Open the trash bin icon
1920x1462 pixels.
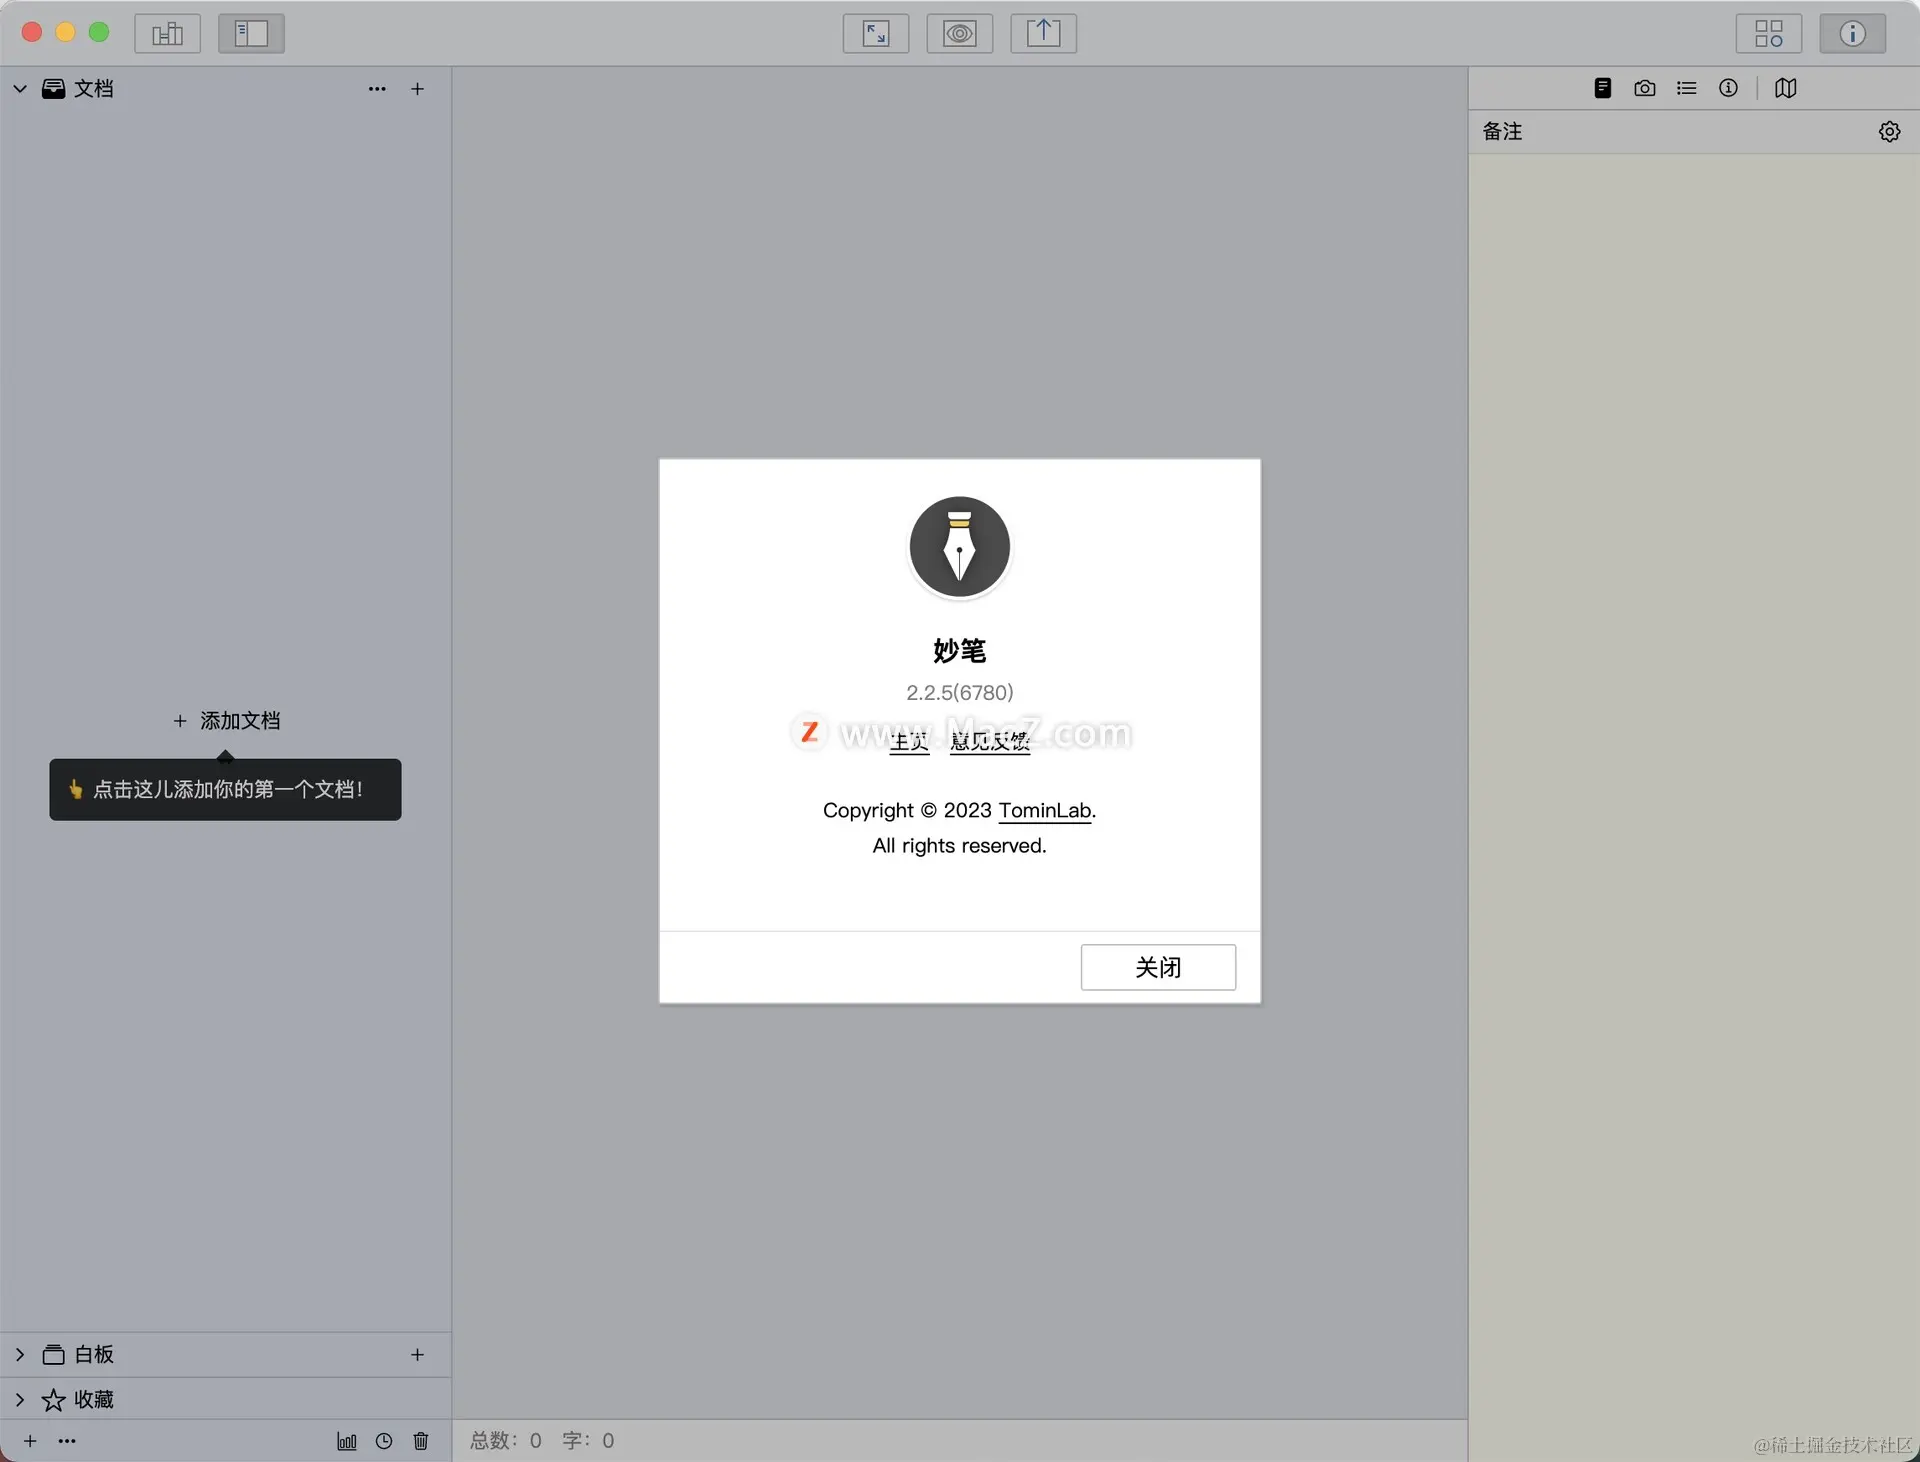(421, 1441)
